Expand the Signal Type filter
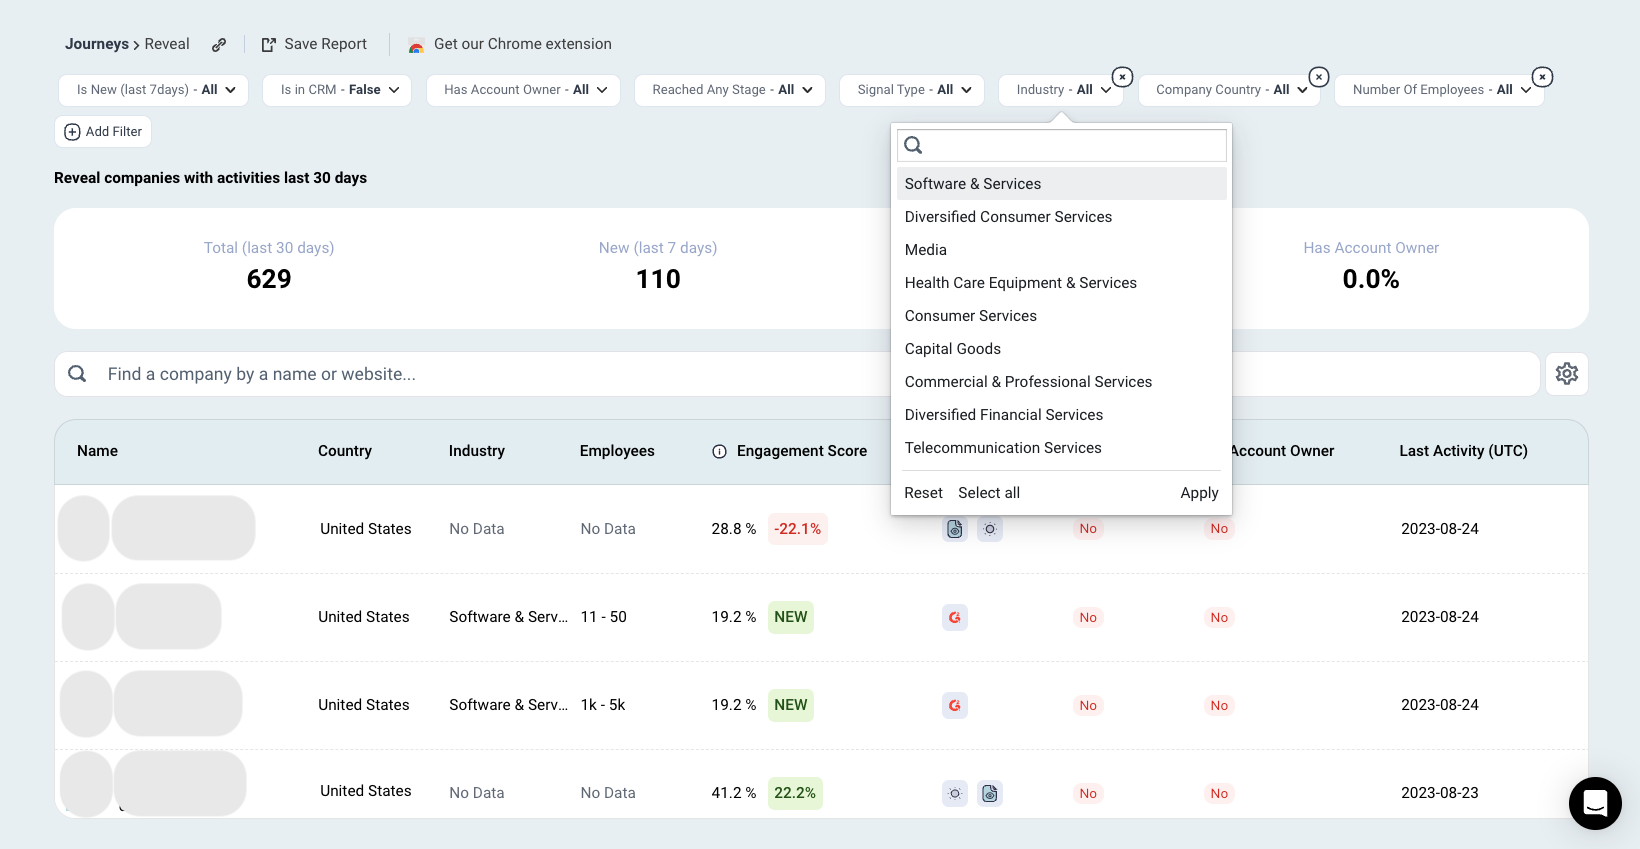The width and height of the screenshot is (1640, 849). [912, 90]
